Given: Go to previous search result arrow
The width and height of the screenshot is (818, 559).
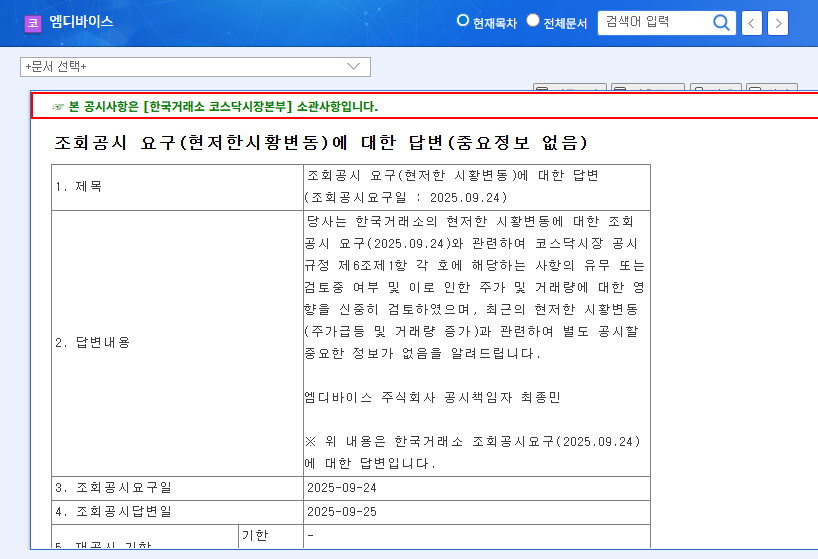Looking at the screenshot, I should click(x=752, y=23).
